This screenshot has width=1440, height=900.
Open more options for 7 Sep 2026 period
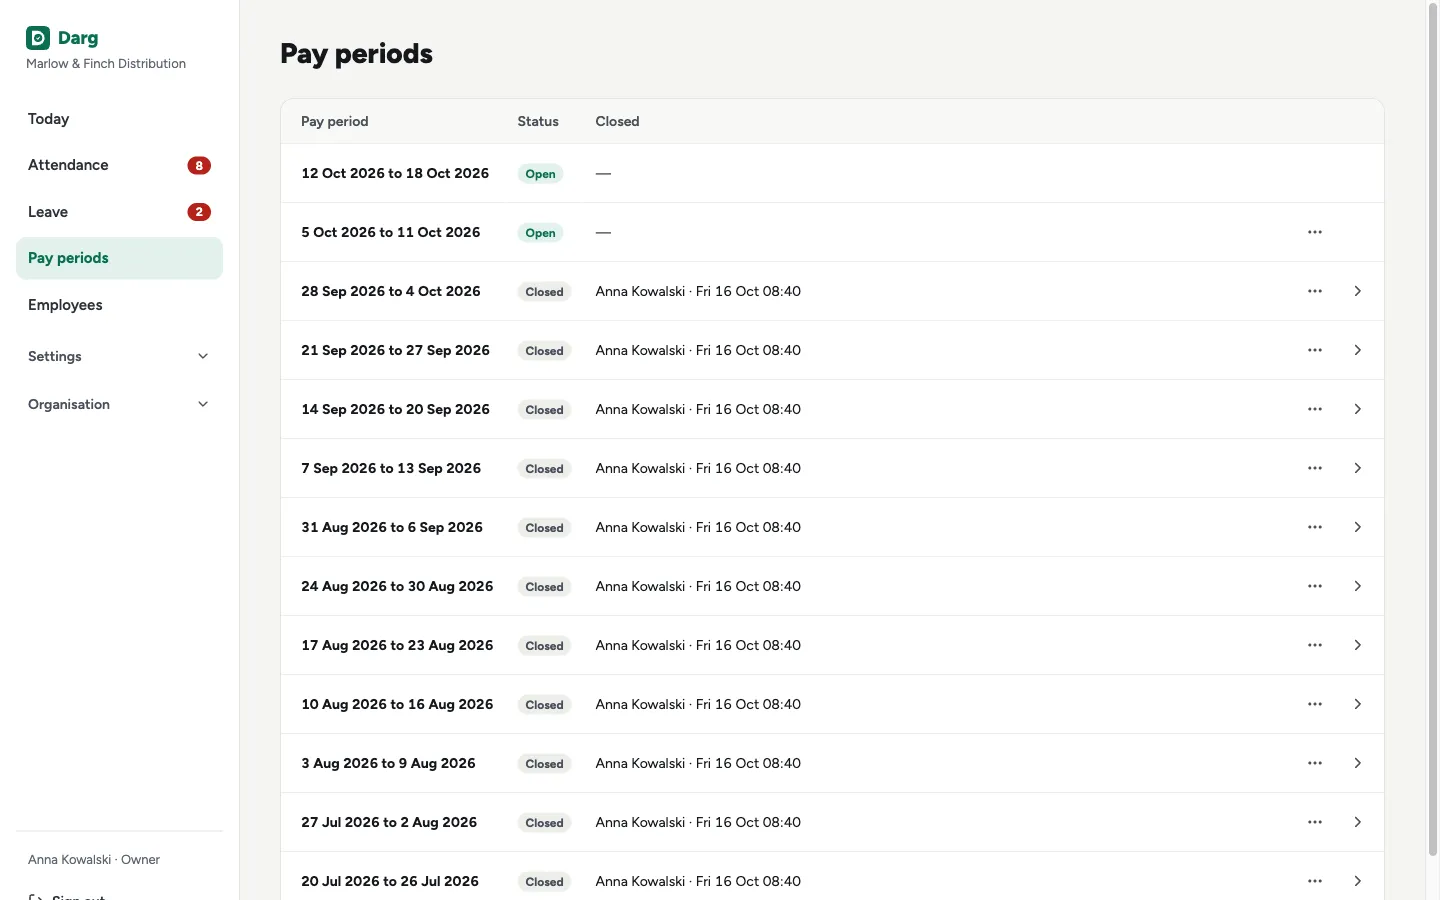[x=1315, y=468]
